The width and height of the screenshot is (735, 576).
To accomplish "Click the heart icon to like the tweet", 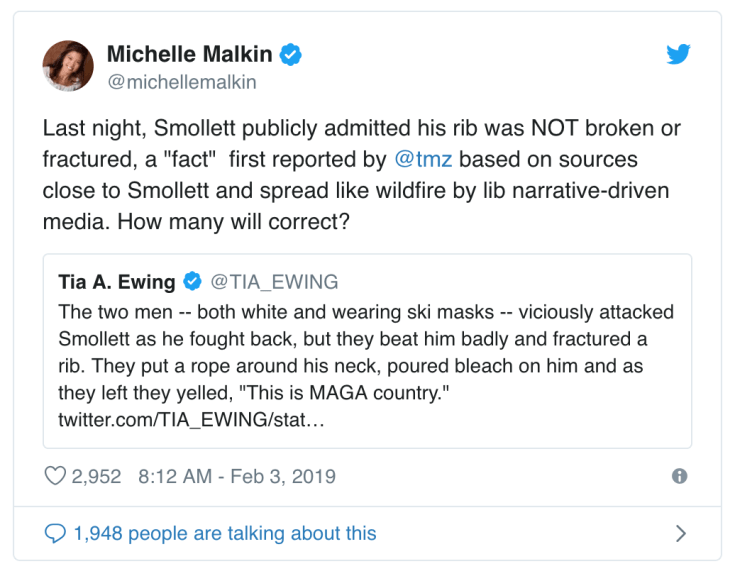I will [x=55, y=476].
